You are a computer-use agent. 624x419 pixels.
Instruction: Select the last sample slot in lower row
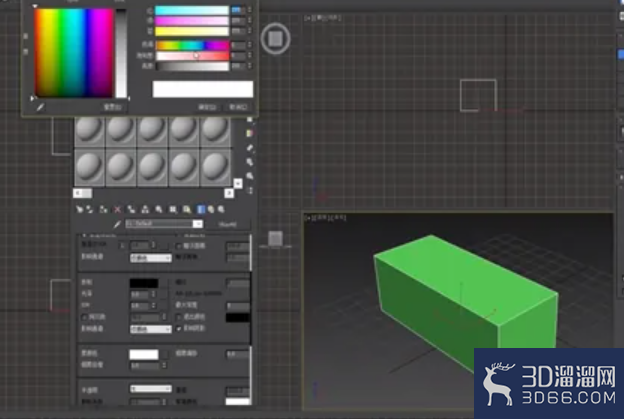tap(215, 168)
